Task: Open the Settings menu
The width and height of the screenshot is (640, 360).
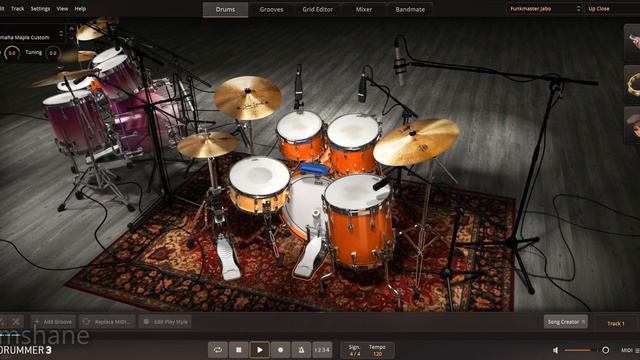Action: (40, 9)
